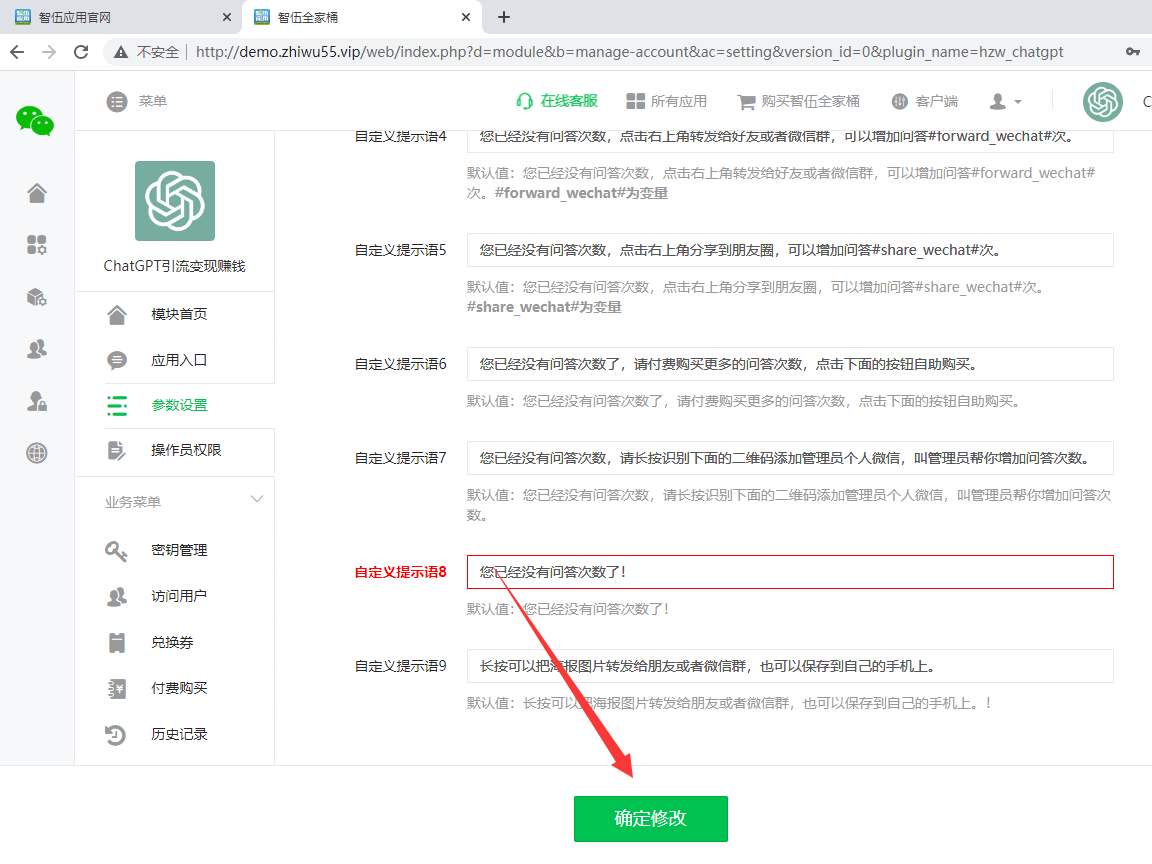Click the globe icon in left rail
Image resolution: width=1152 pixels, height=864 pixels.
pyautogui.click(x=37, y=453)
